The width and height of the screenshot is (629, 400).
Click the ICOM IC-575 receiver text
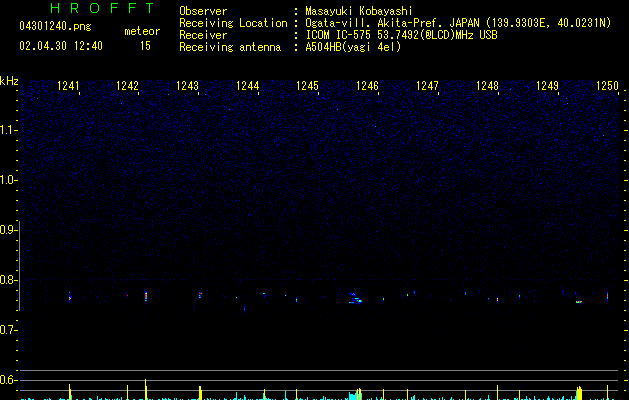(x=402, y=35)
